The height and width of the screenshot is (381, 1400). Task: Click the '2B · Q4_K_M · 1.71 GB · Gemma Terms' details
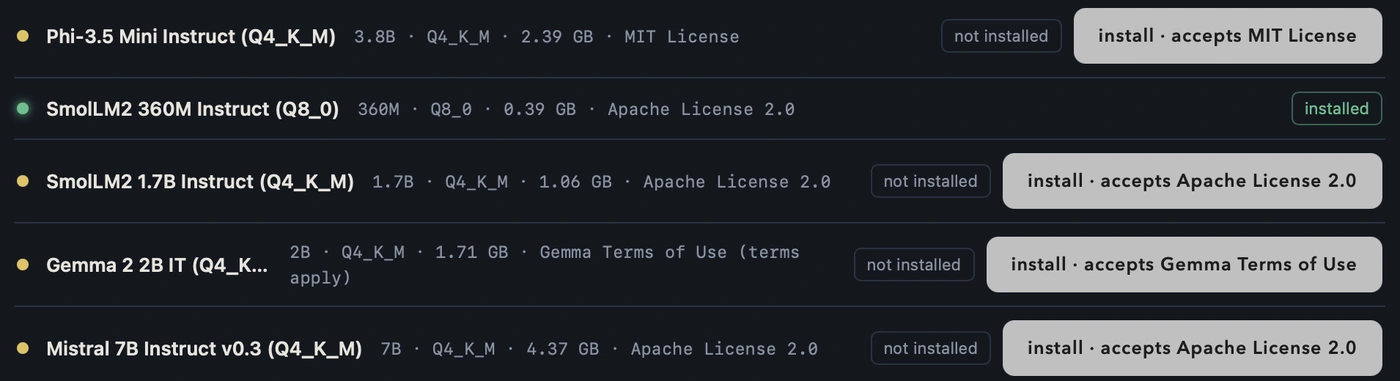coord(545,264)
